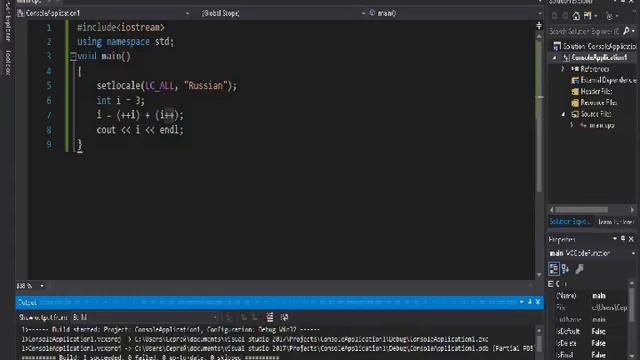640x360 pixels.
Task: Select the (Name) property row
Action: (589, 296)
